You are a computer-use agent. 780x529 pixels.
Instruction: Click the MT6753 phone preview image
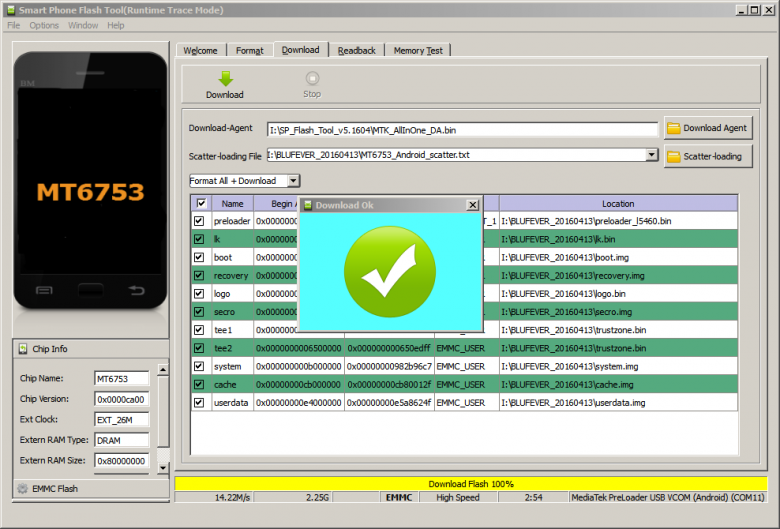[x=91, y=180]
